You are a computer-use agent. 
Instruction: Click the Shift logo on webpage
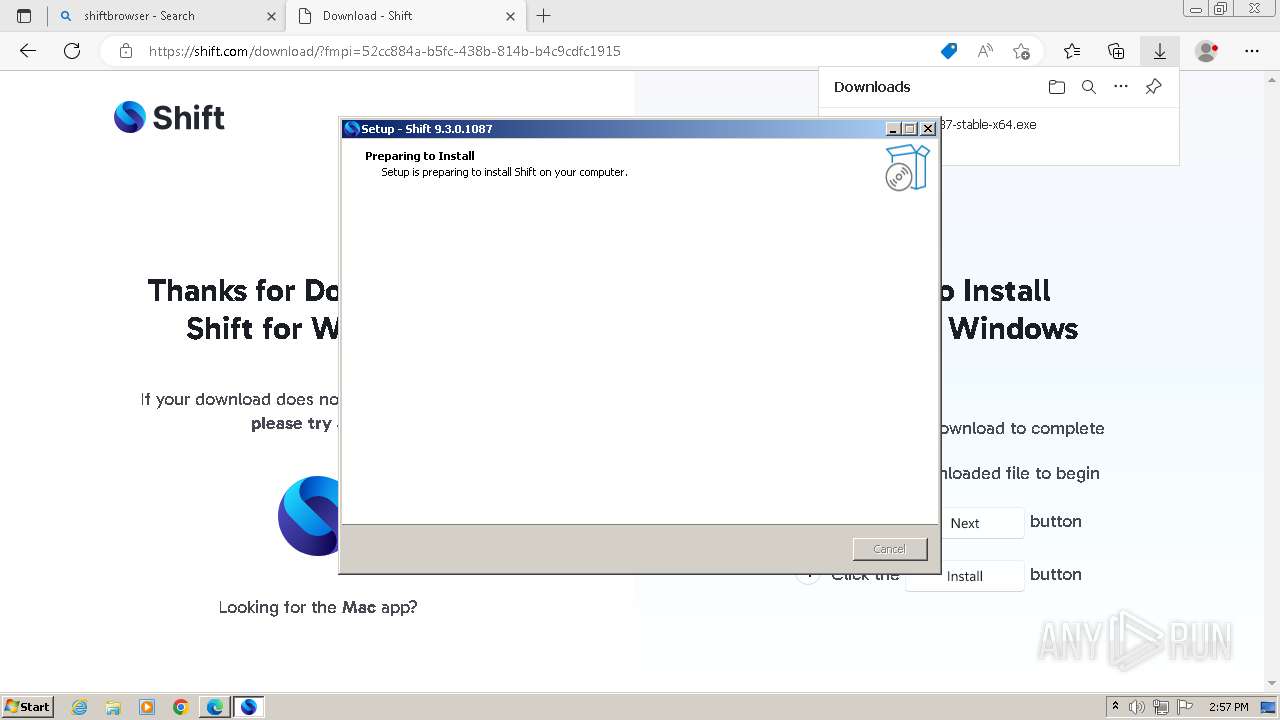(170, 117)
